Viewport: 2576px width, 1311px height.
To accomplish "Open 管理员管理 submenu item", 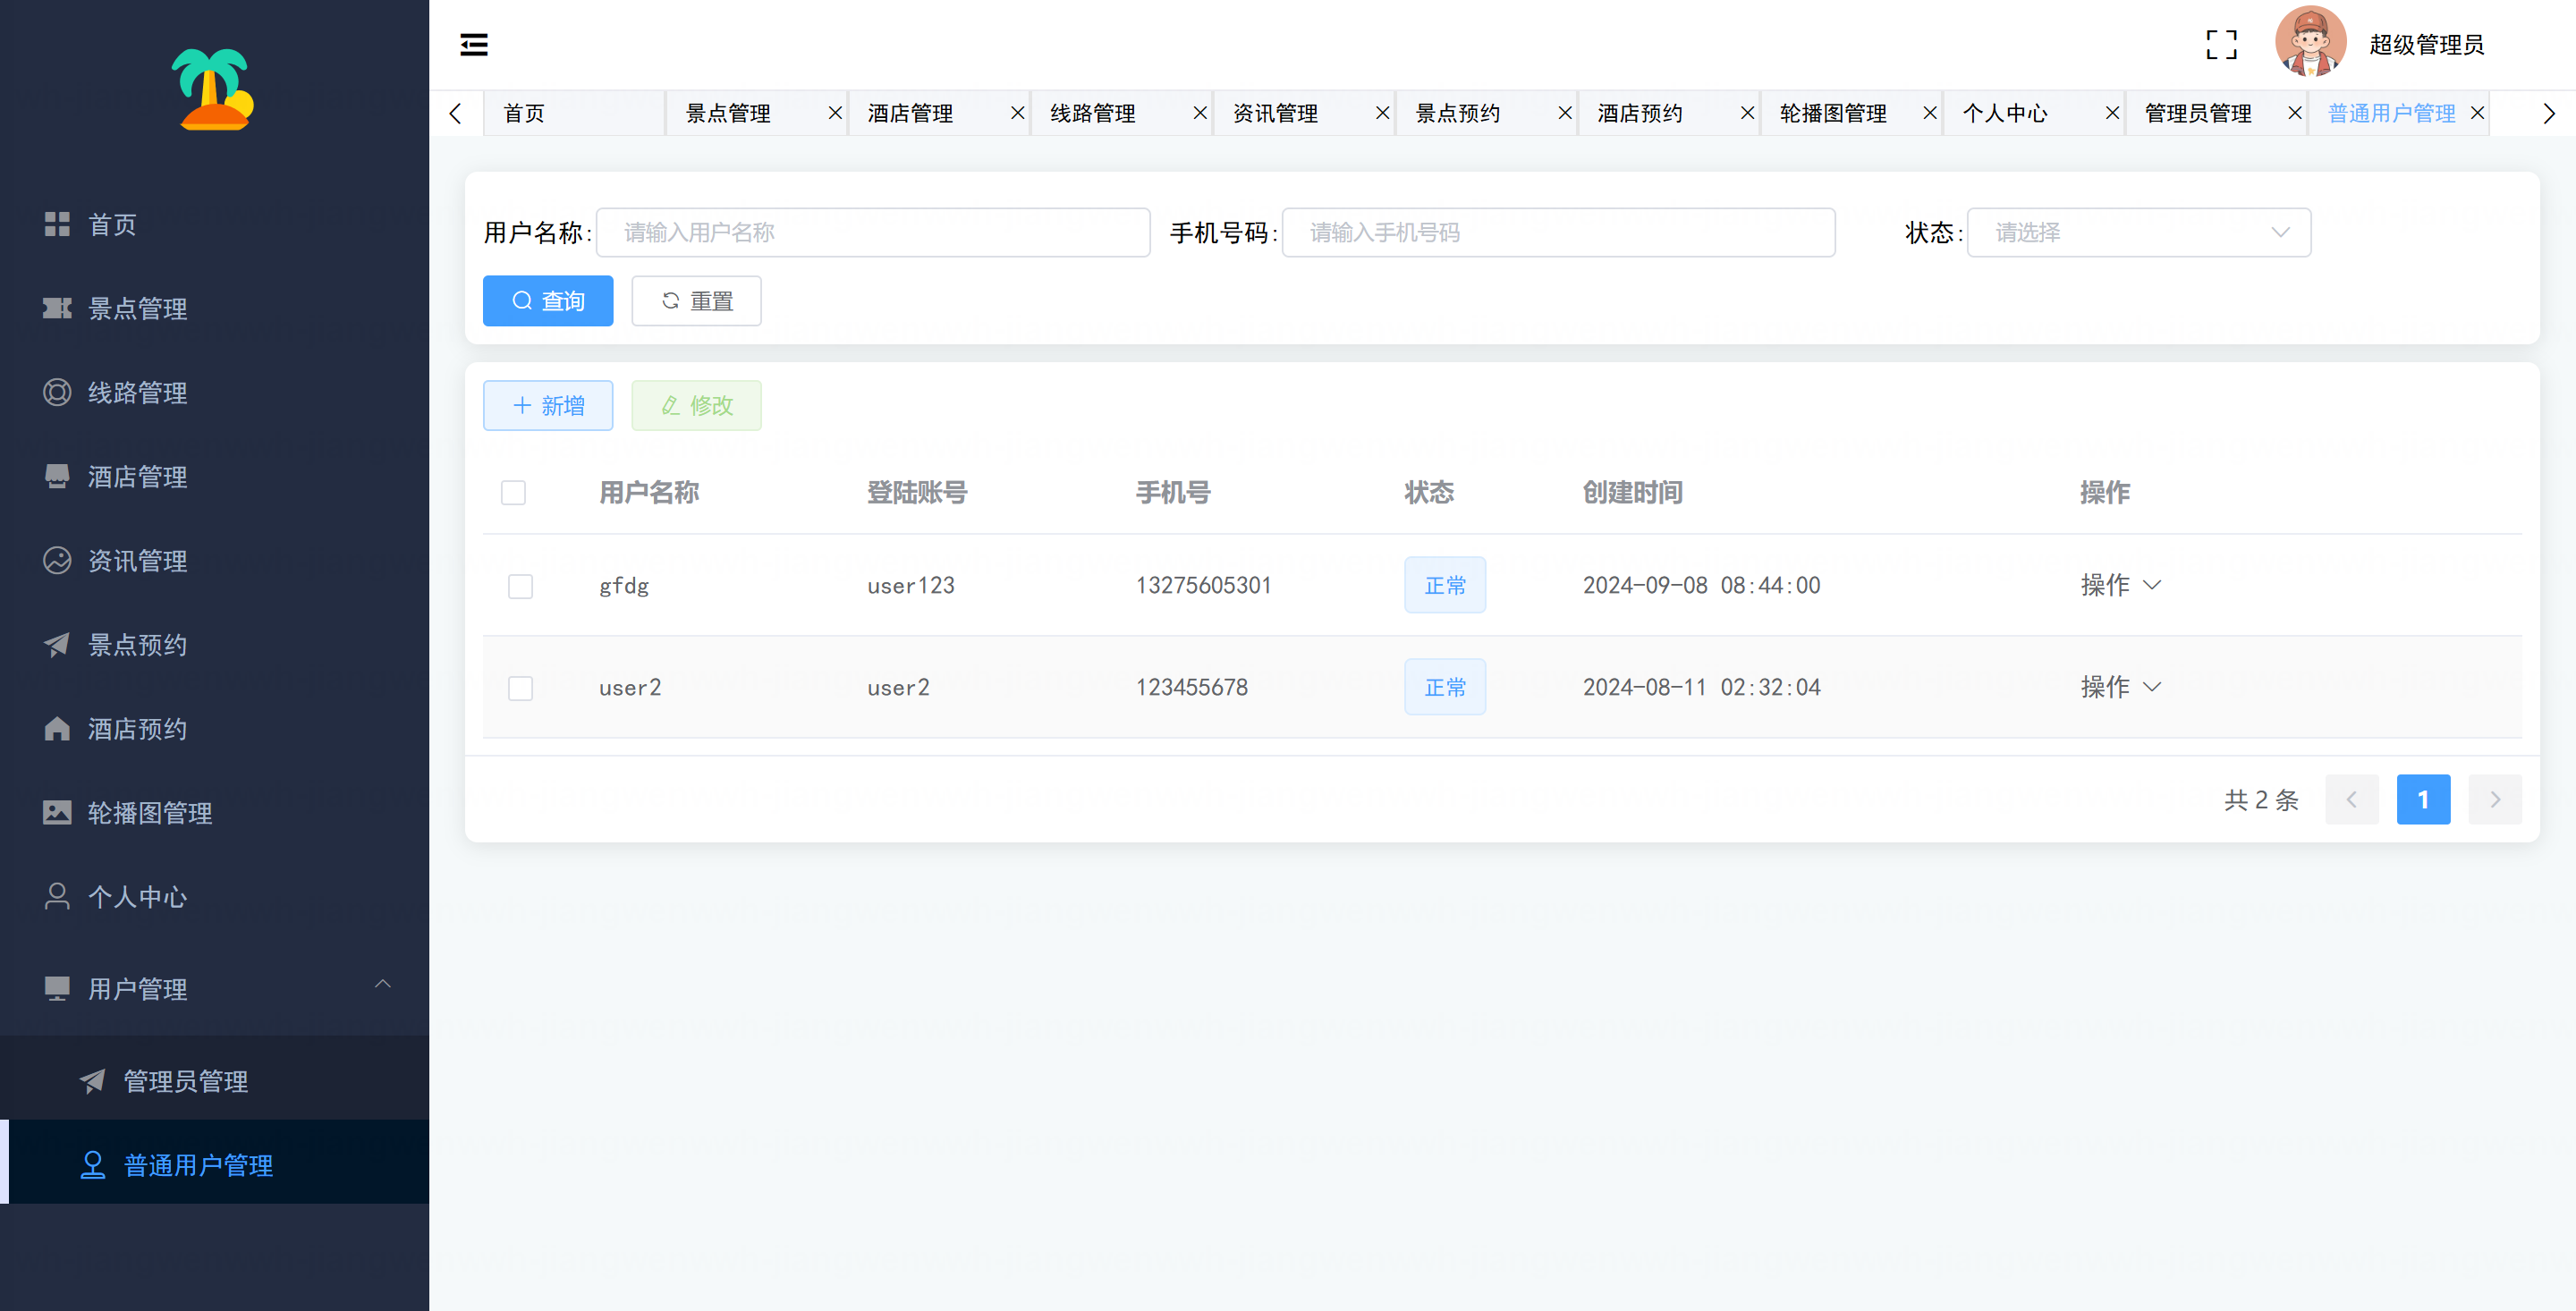I will (x=185, y=1081).
